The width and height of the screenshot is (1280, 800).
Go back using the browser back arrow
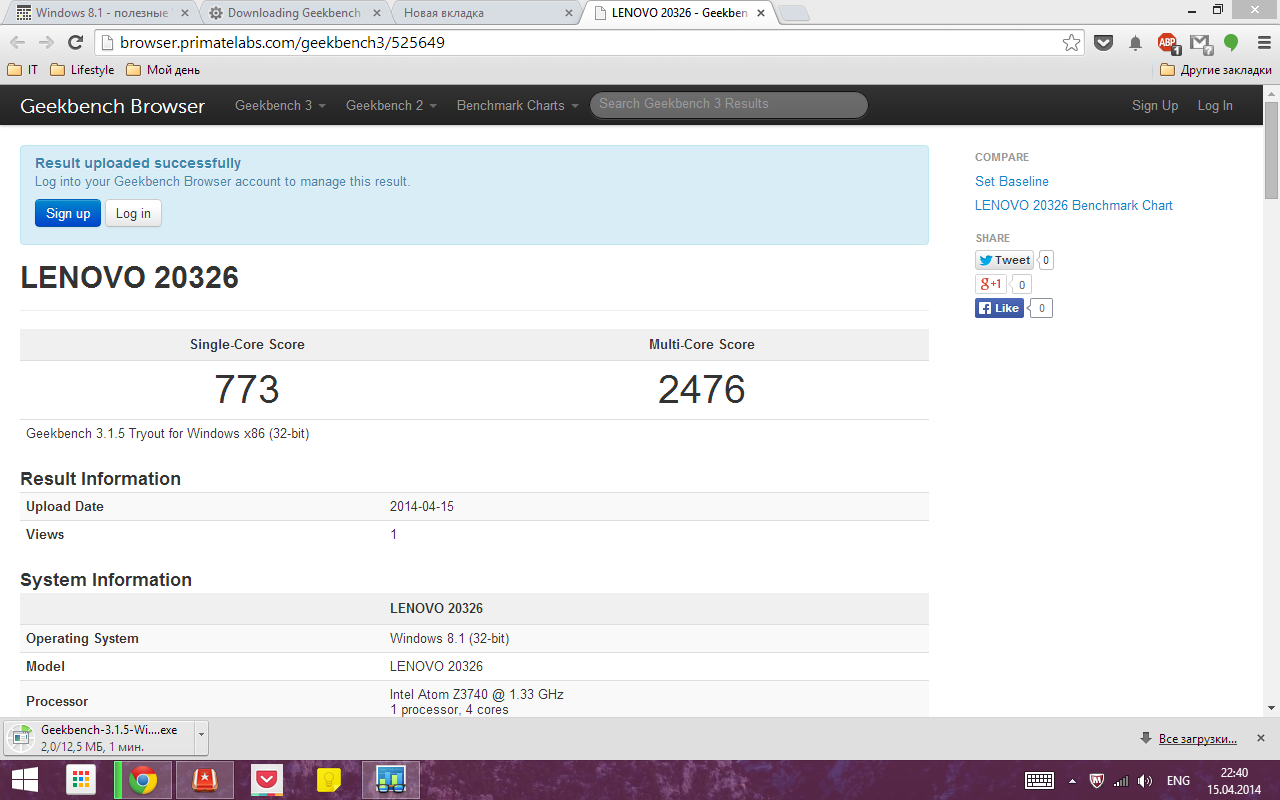point(18,42)
